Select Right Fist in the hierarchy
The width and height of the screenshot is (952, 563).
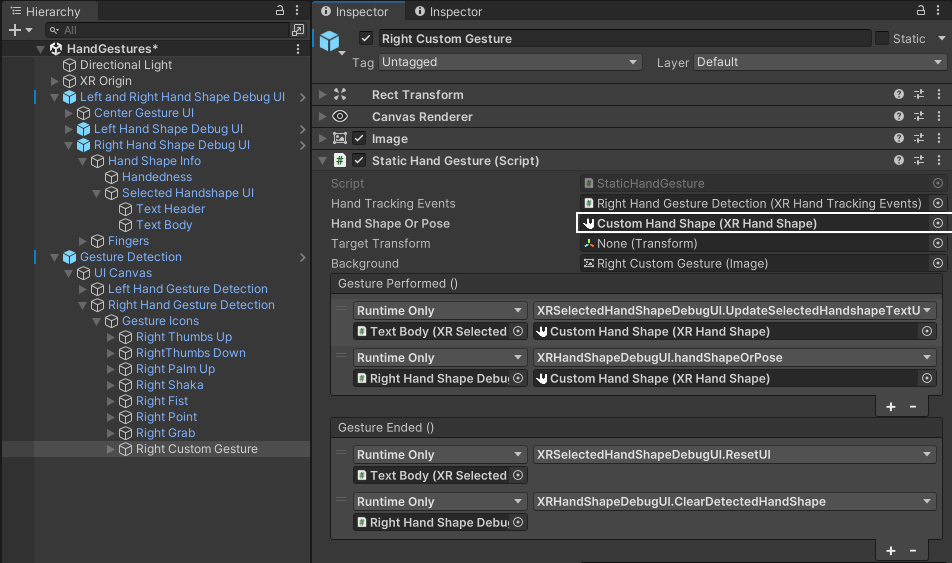(162, 401)
